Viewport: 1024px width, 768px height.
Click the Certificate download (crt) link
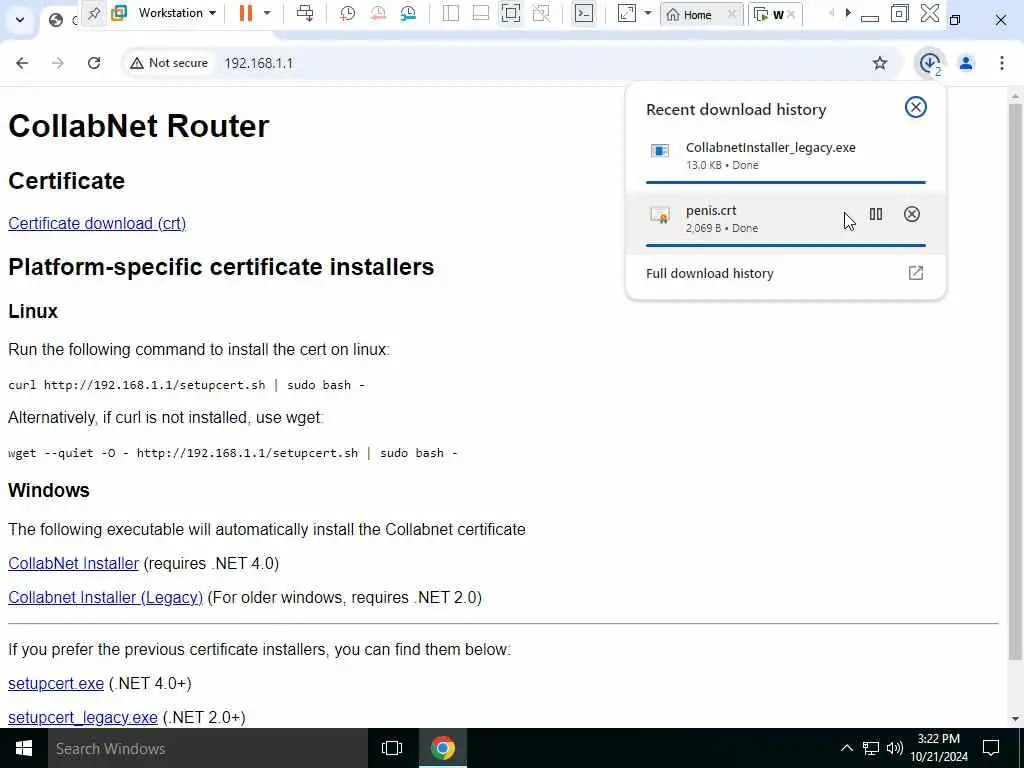coord(97,223)
